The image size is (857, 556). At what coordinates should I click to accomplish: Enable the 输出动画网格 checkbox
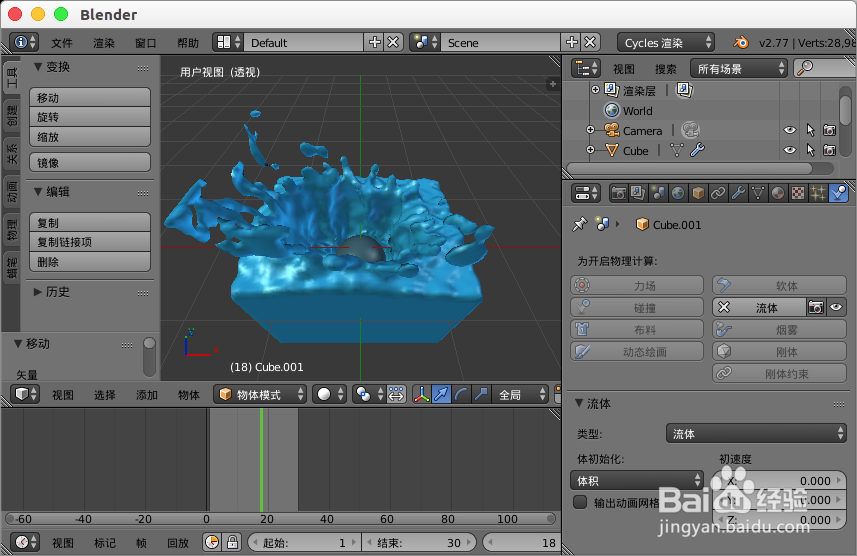[580, 502]
